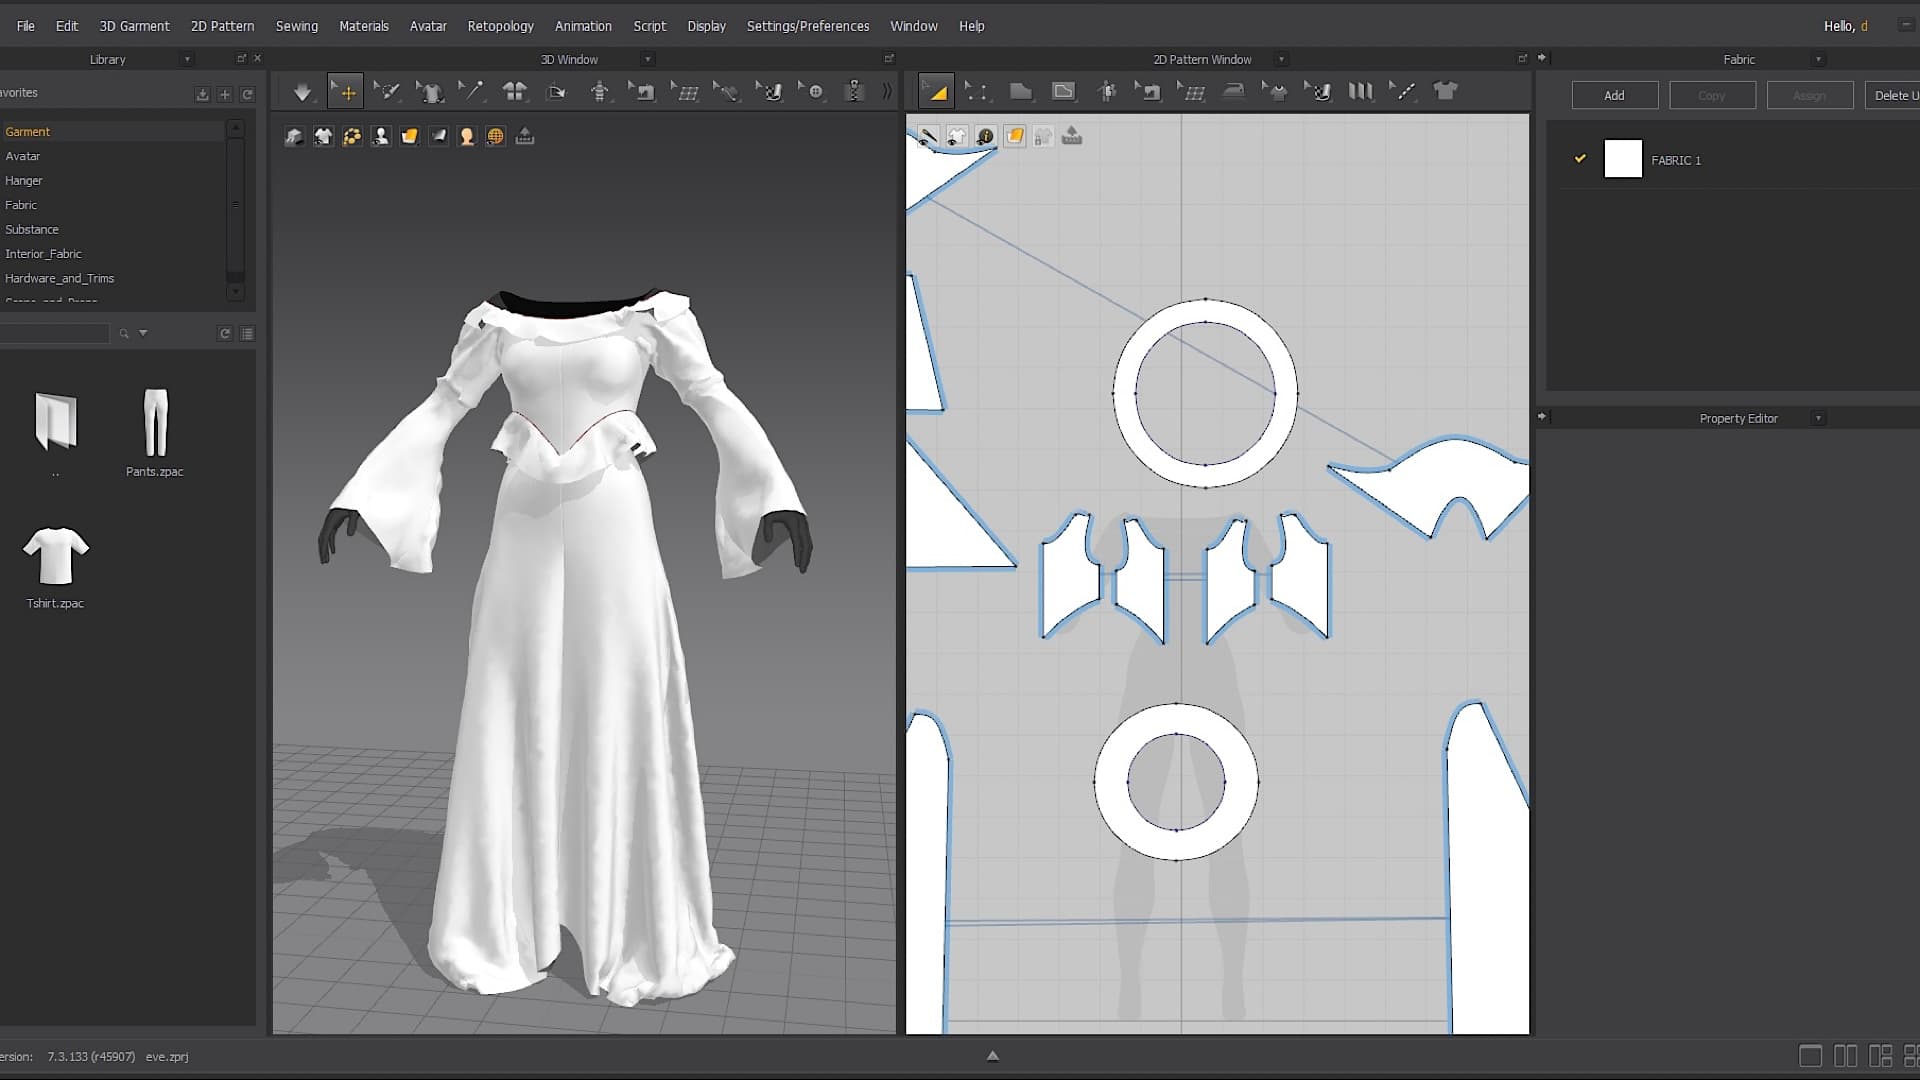Open the Sewing menu
Viewport: 1920px width, 1080px height.
297,26
